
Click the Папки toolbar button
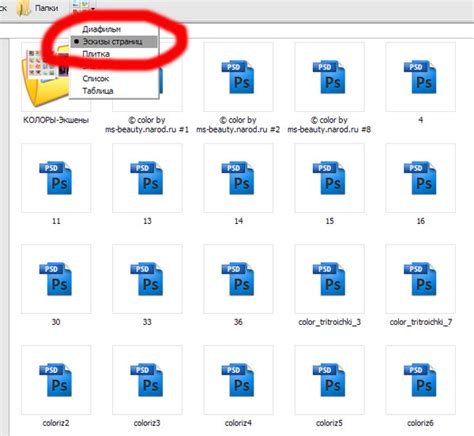click(x=38, y=8)
